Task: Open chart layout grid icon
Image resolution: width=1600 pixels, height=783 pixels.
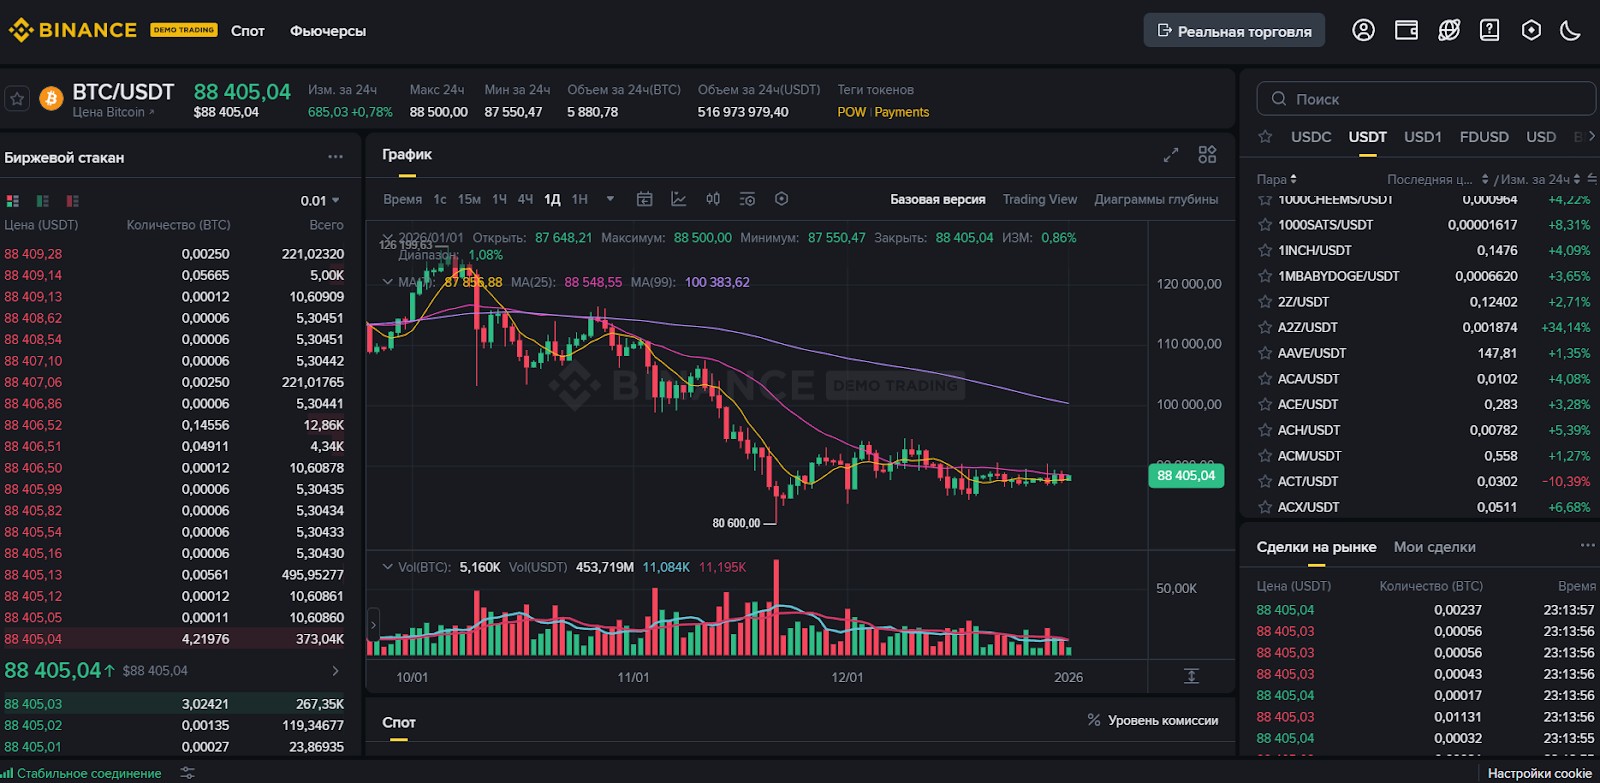Action: click(1207, 155)
